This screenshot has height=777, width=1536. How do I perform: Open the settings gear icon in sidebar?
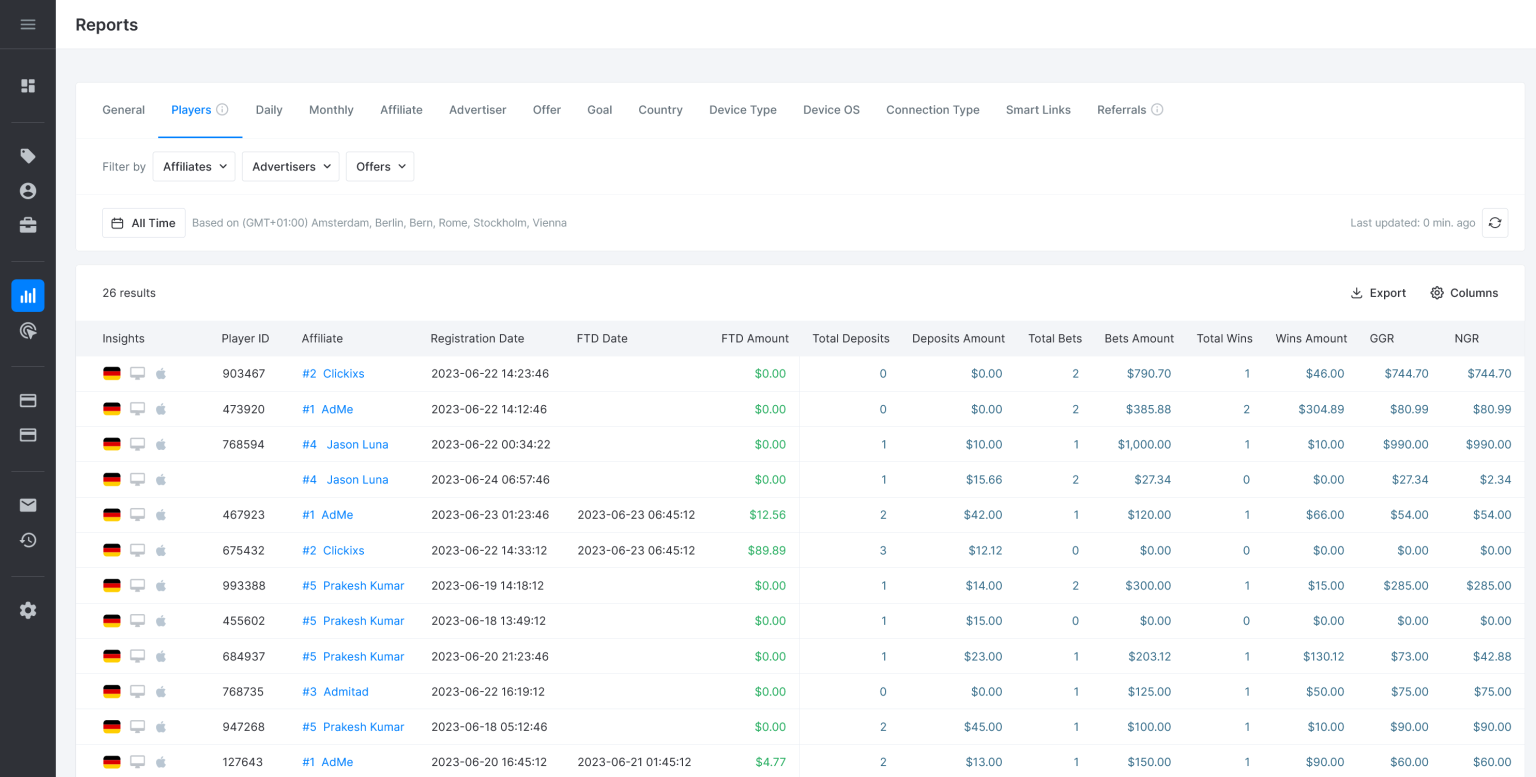coord(28,610)
